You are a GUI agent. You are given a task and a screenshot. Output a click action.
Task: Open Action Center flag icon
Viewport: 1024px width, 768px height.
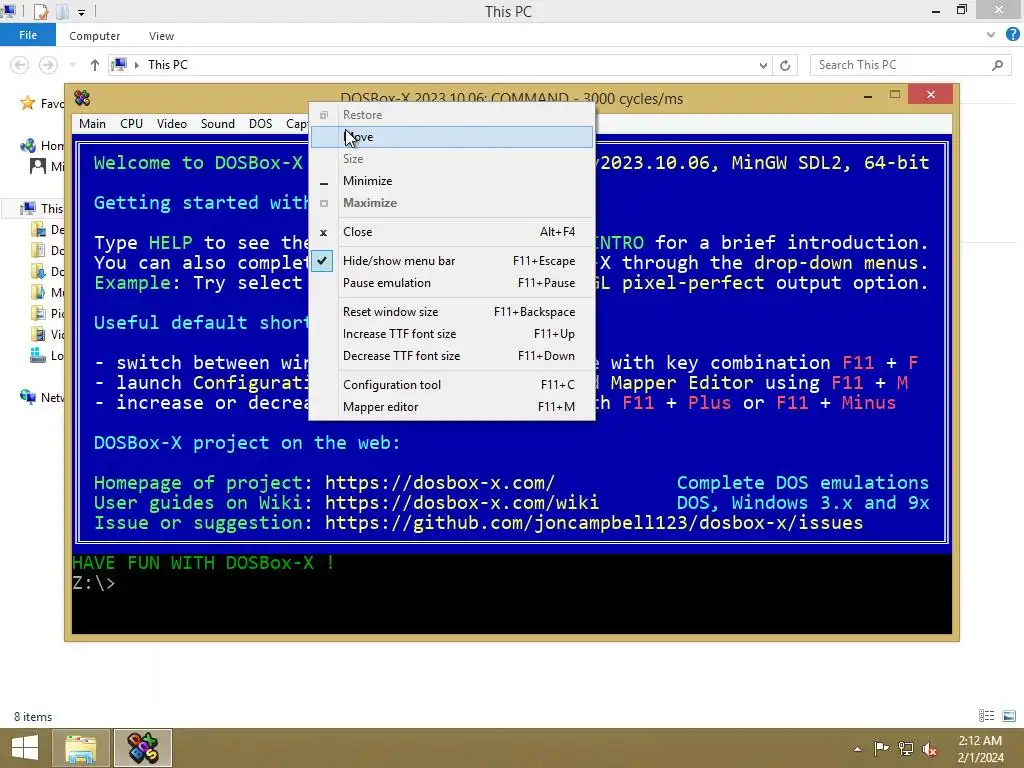pos(881,749)
